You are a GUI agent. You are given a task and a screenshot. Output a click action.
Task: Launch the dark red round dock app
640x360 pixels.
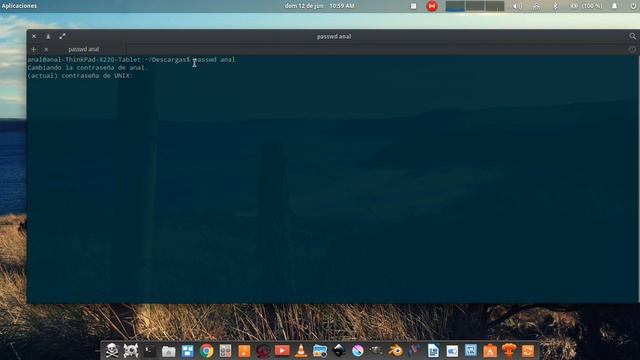pos(263,351)
